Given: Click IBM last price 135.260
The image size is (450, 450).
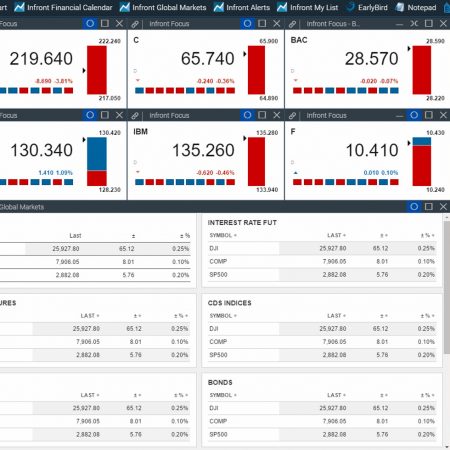Looking at the screenshot, I should point(203,150).
